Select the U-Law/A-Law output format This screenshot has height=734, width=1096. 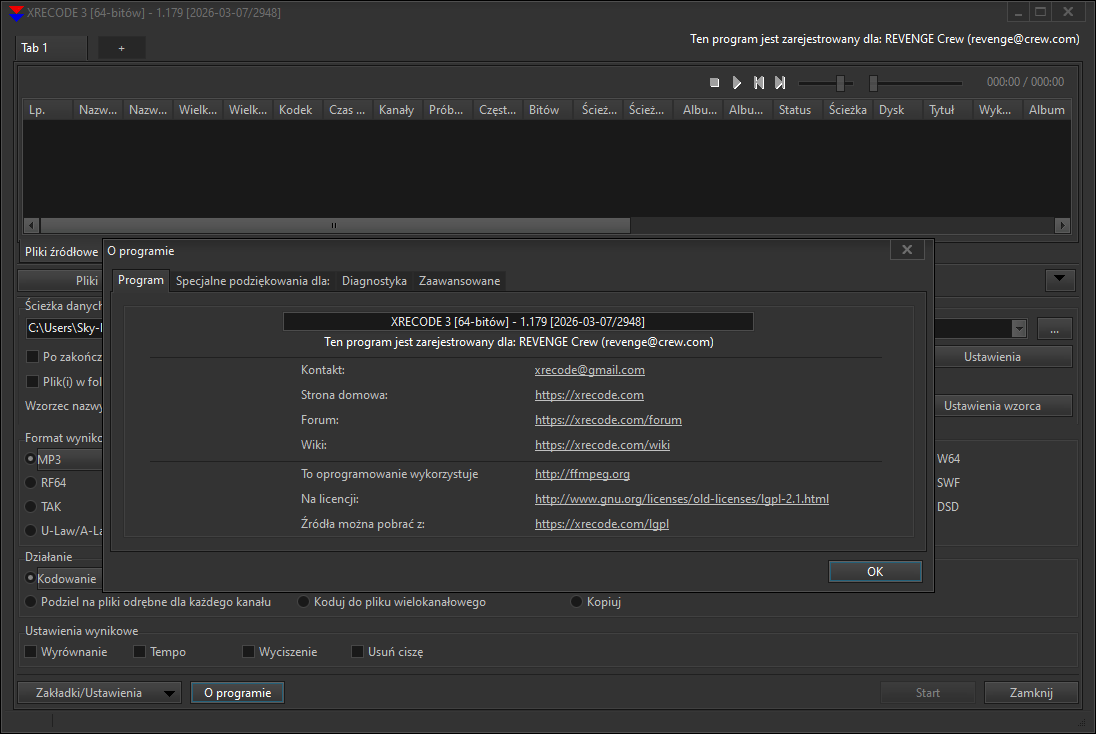[30, 531]
